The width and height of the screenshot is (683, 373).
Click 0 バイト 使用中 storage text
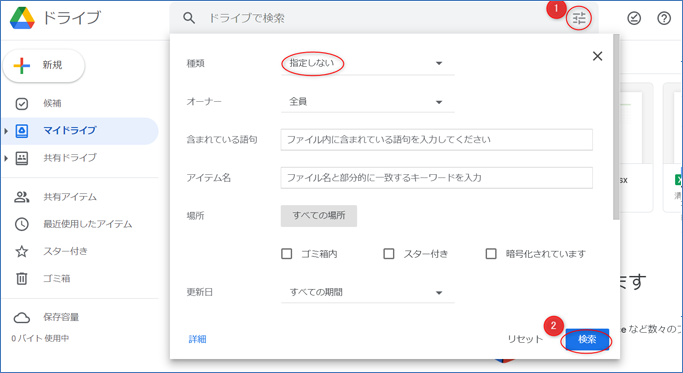click(40, 338)
